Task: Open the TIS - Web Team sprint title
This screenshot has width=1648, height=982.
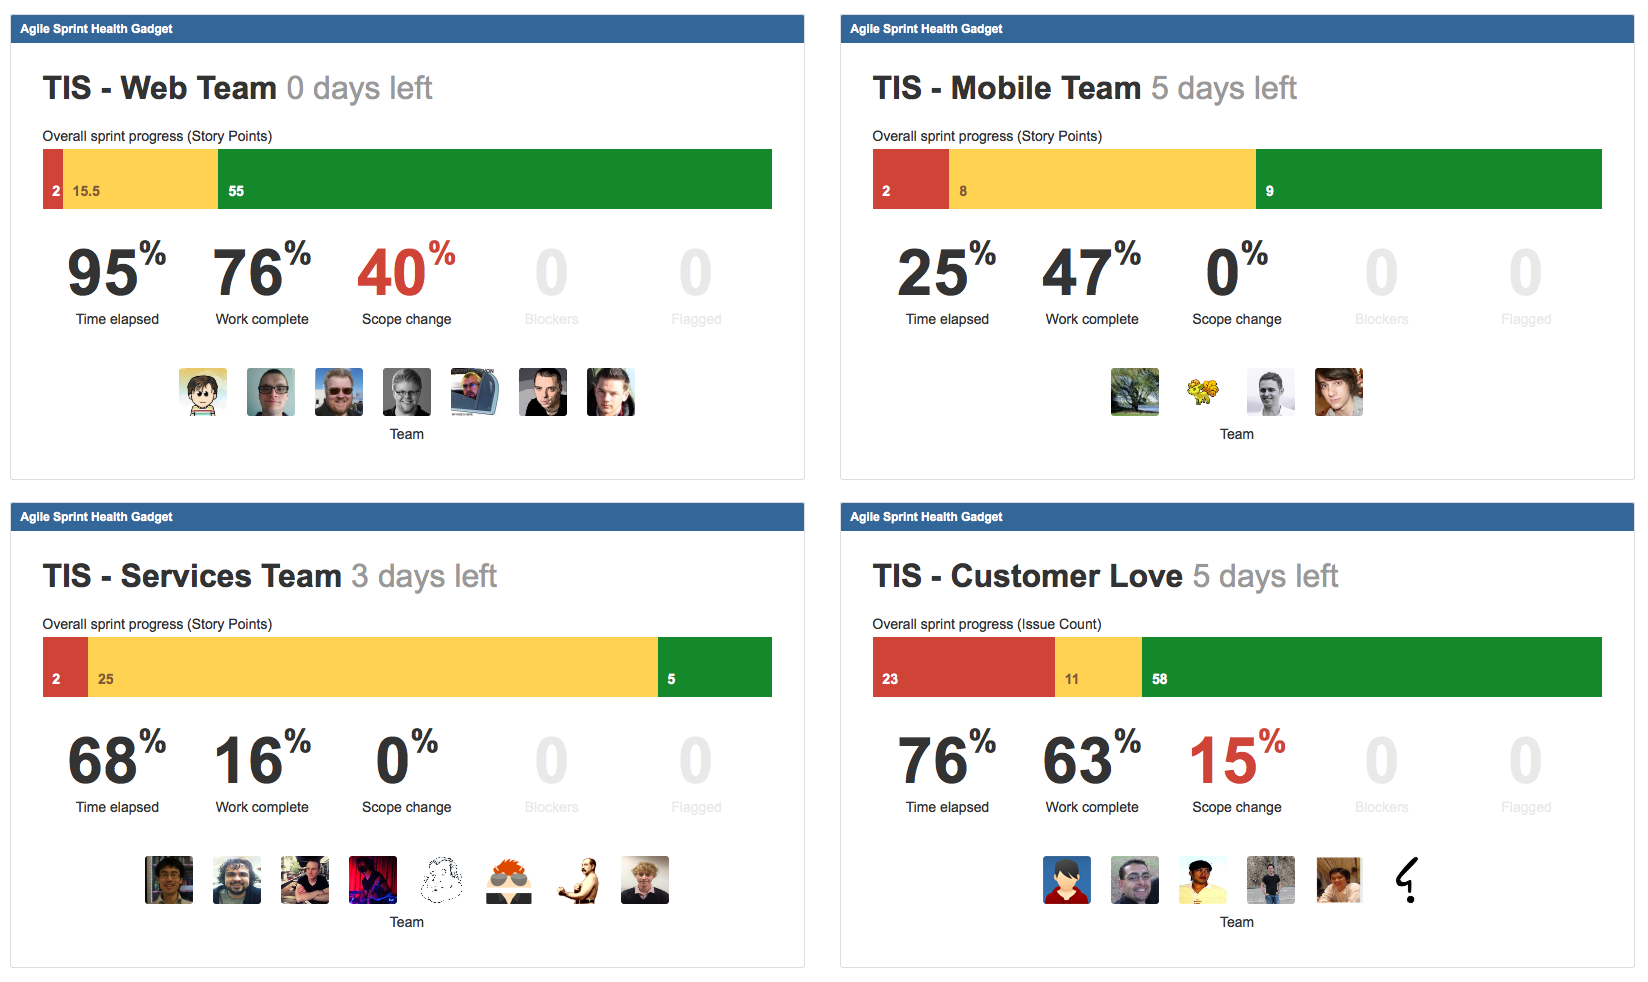Action: [160, 88]
